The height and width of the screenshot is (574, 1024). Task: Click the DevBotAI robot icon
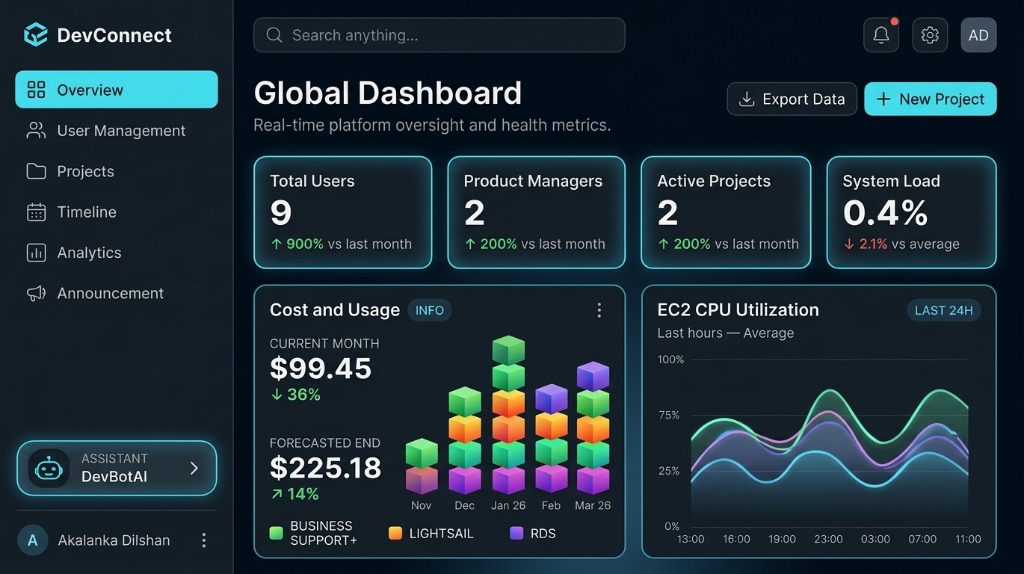pyautogui.click(x=48, y=468)
